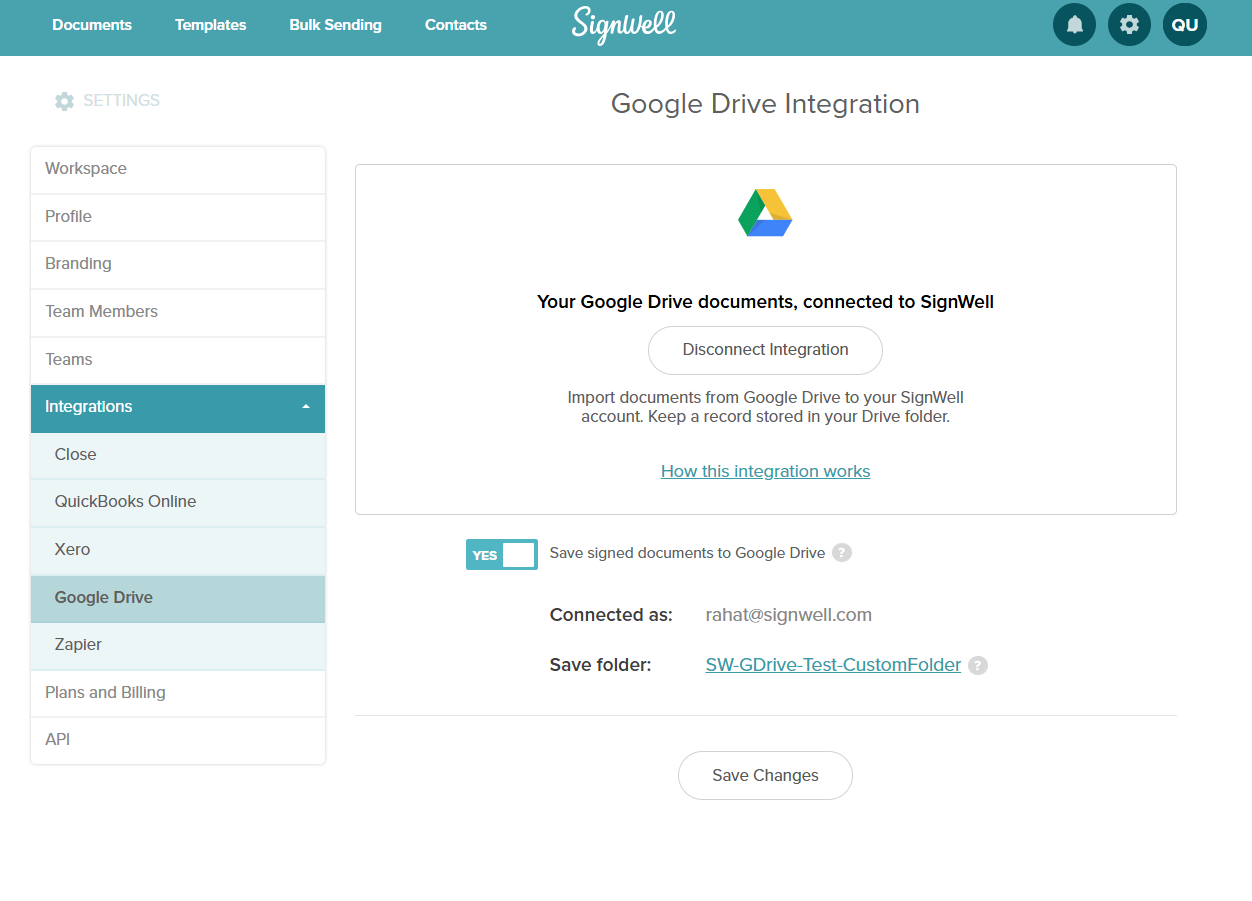Open the Close integration
Screen dimensions: 1252x901
pos(178,455)
